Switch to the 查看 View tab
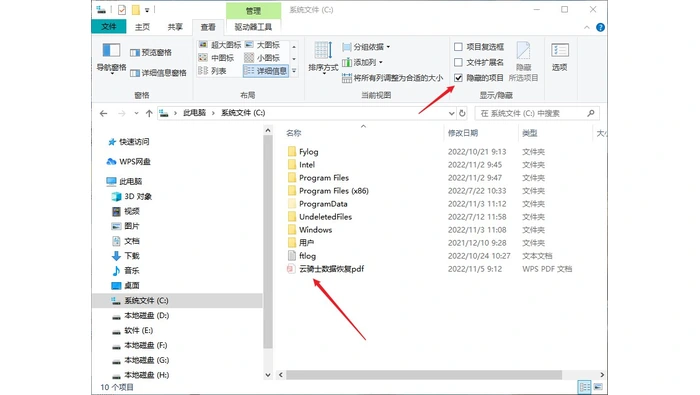This screenshot has width=700, height=395. coord(208,27)
